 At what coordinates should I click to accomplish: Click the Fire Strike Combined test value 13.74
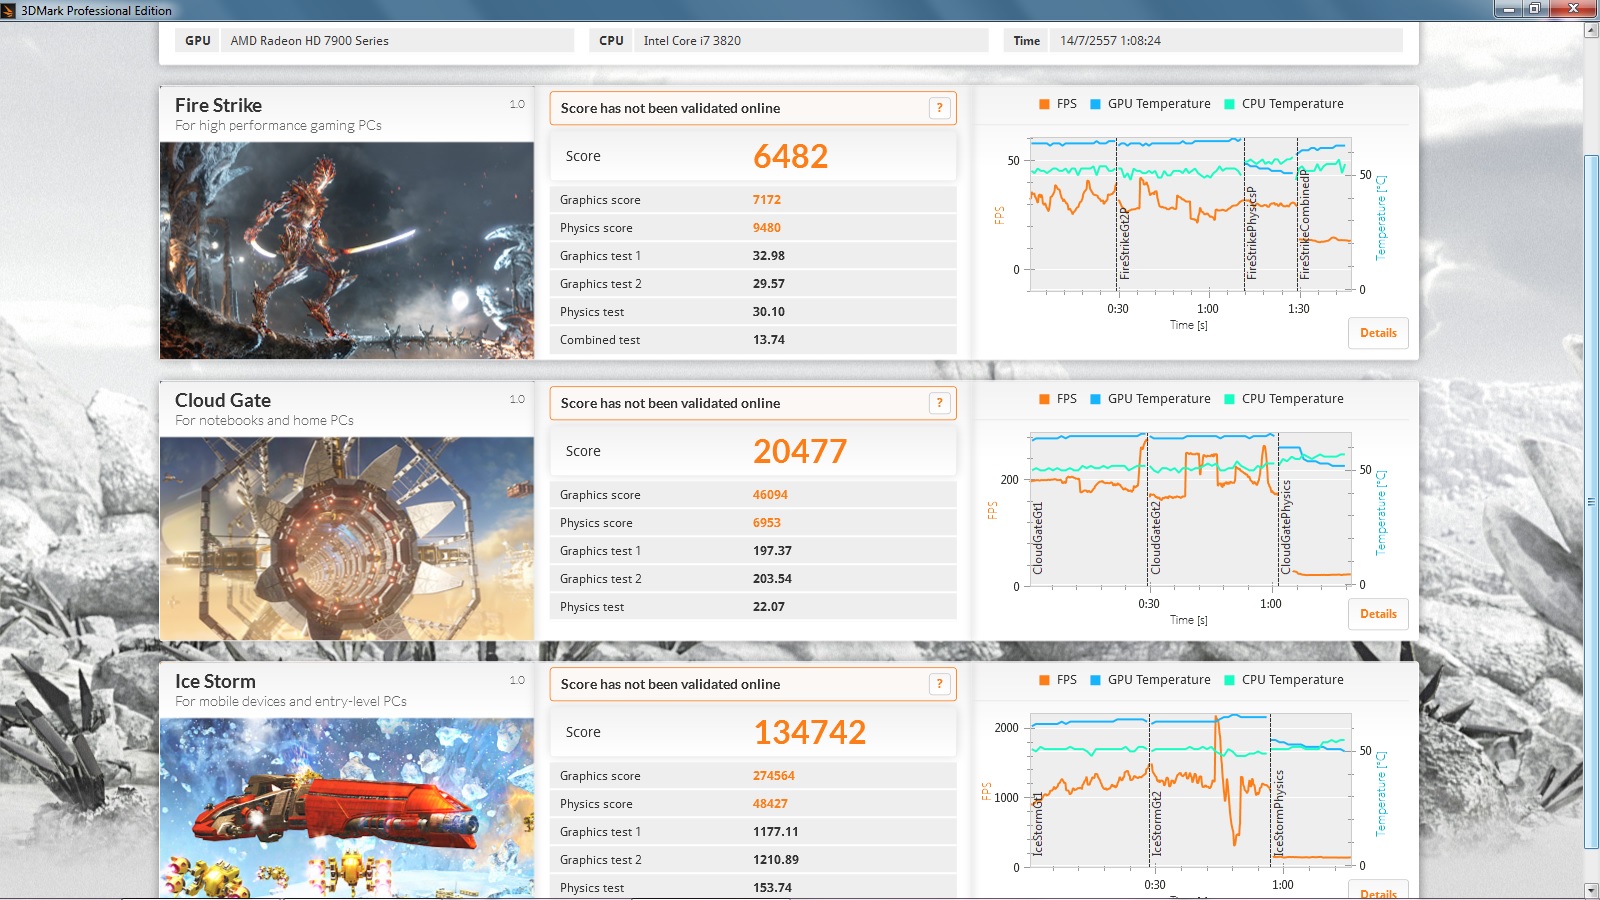tap(769, 340)
